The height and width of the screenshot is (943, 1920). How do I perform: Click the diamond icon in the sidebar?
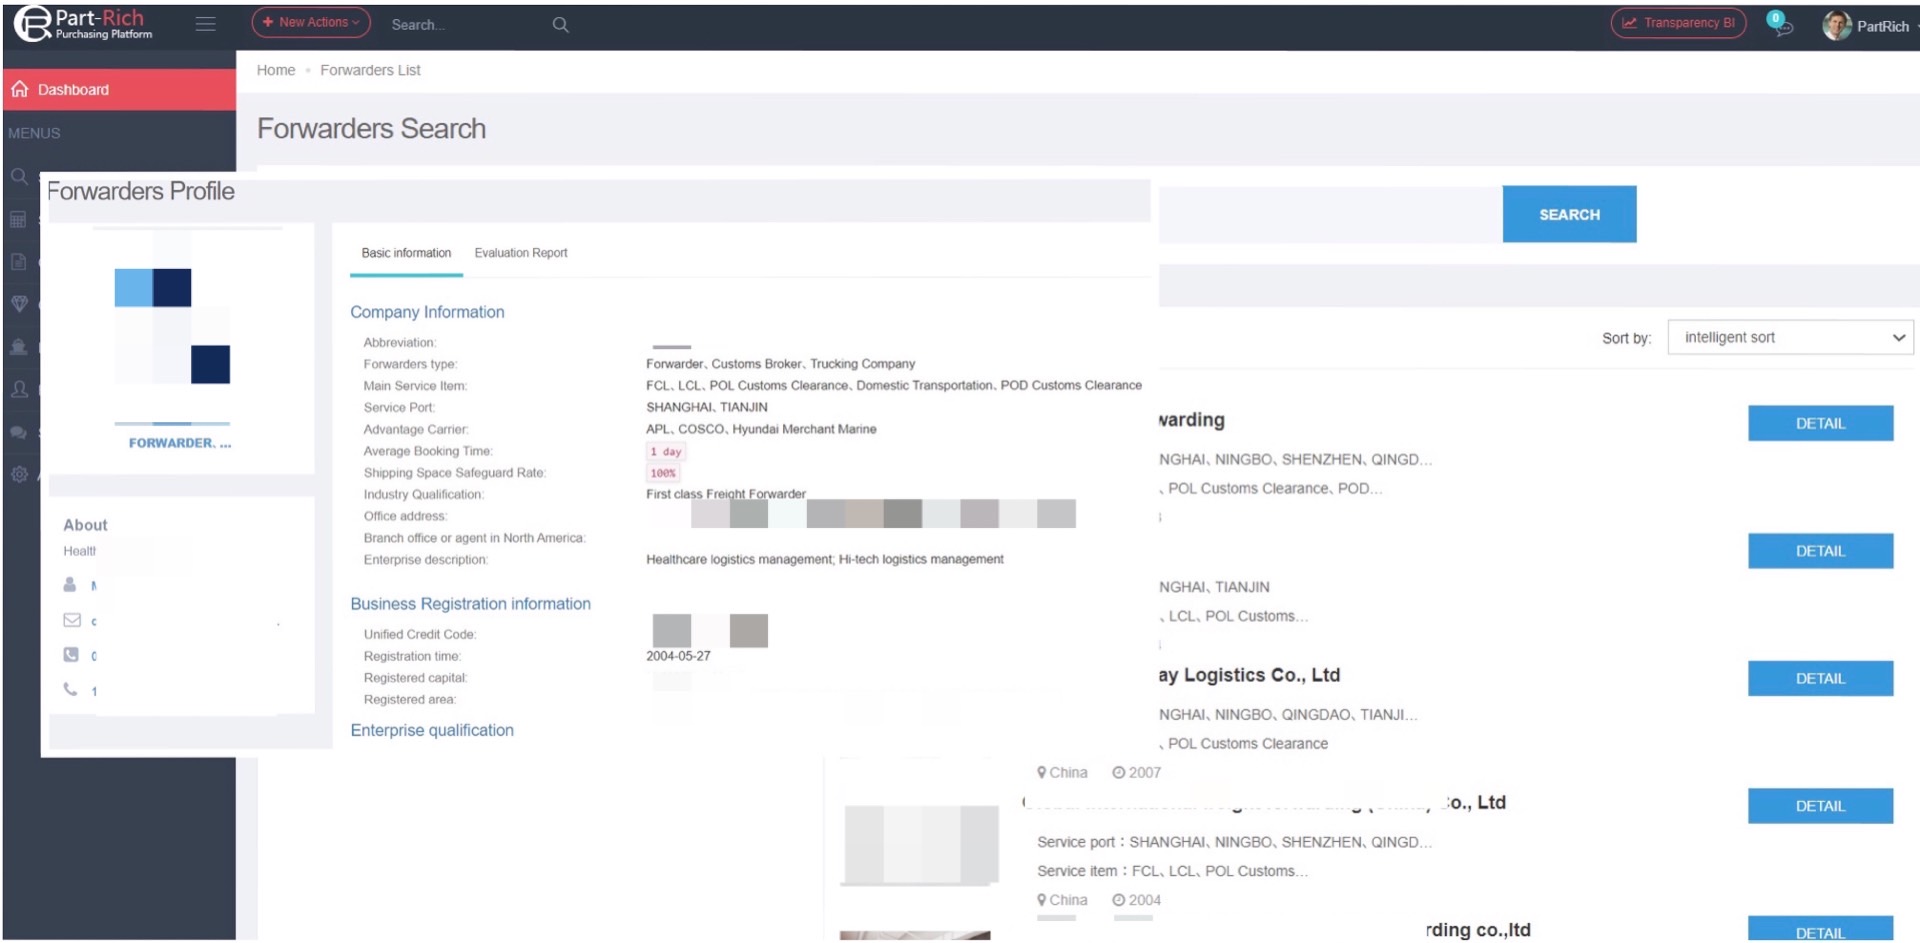pyautogui.click(x=18, y=304)
